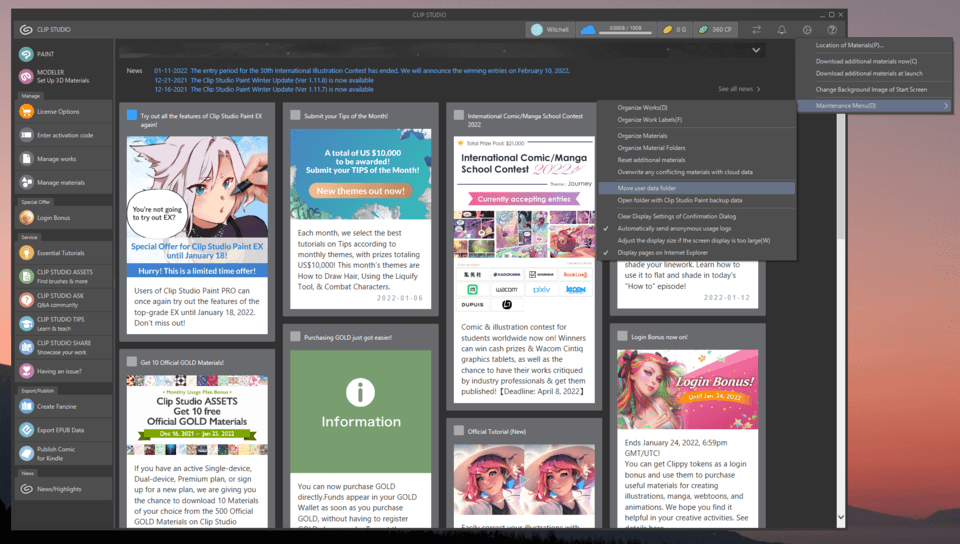Viewport: 960px width, 544px height.
Task: Open the settings gear icon
Action: (807, 29)
